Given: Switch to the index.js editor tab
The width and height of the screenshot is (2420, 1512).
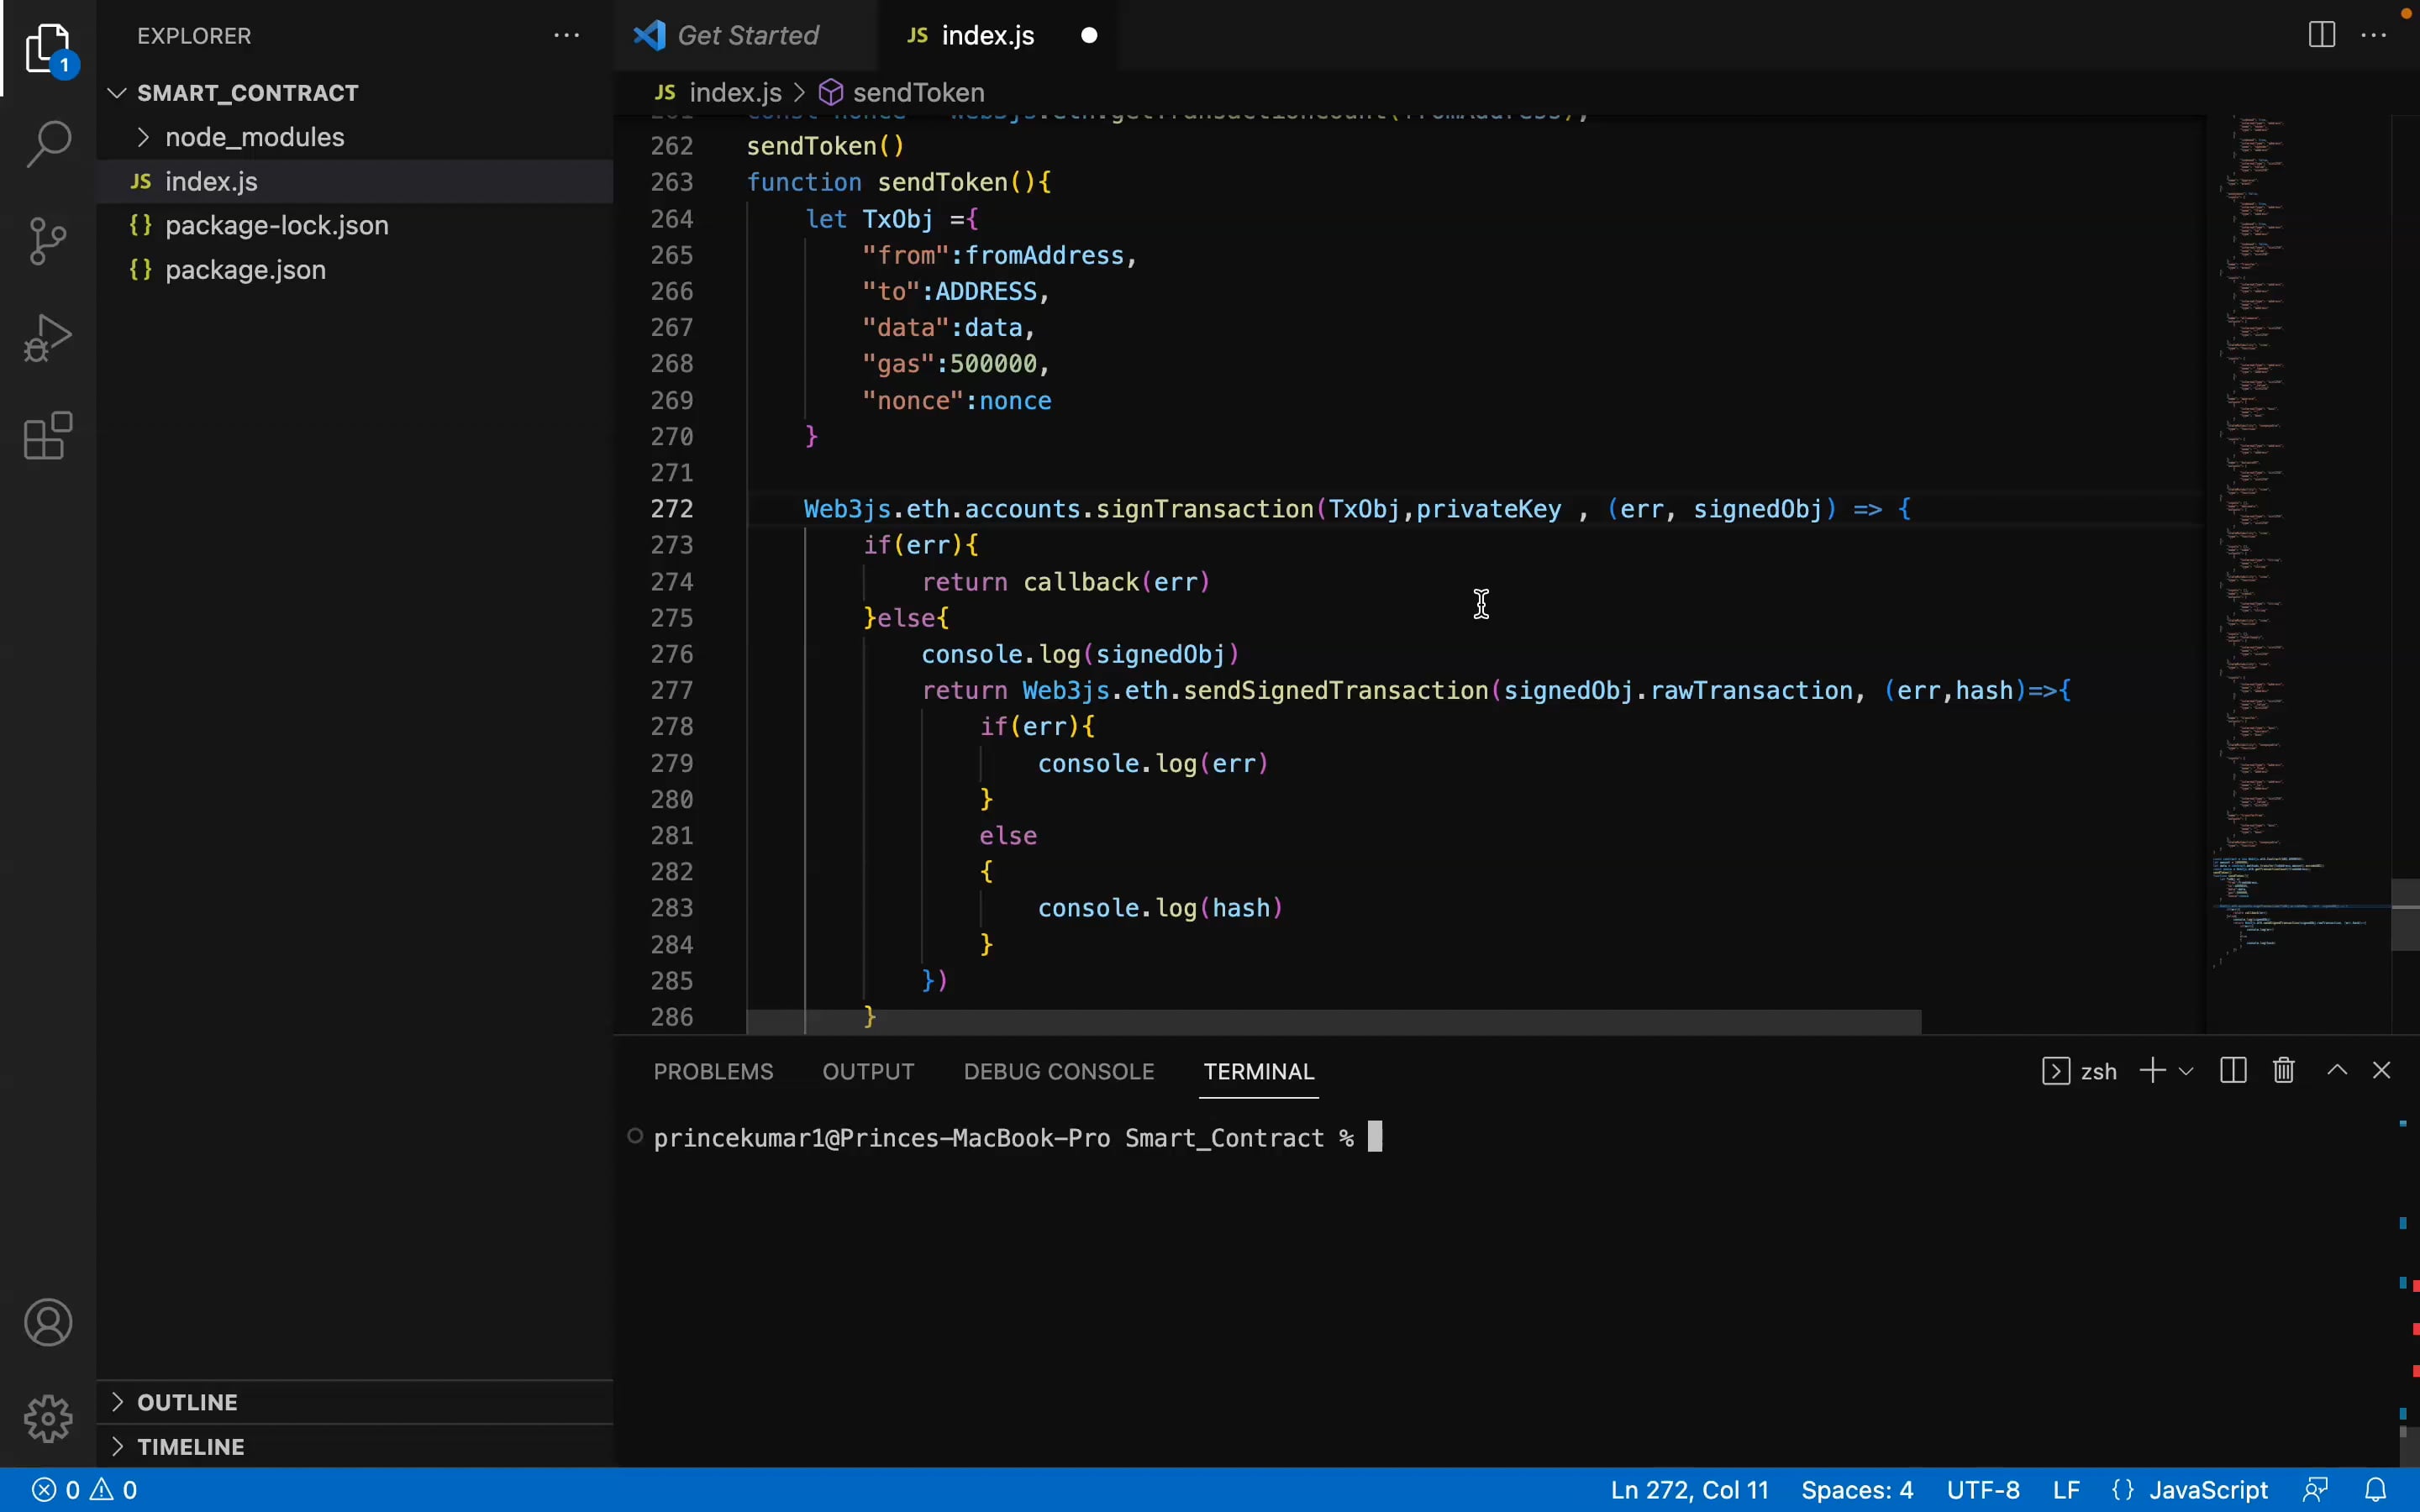Looking at the screenshot, I should (997, 35).
